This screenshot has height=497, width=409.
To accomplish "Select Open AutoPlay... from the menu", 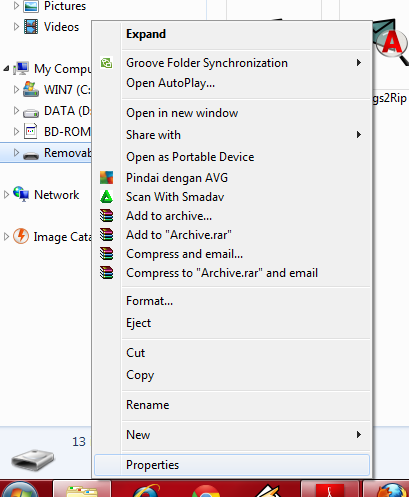I will (232, 83).
